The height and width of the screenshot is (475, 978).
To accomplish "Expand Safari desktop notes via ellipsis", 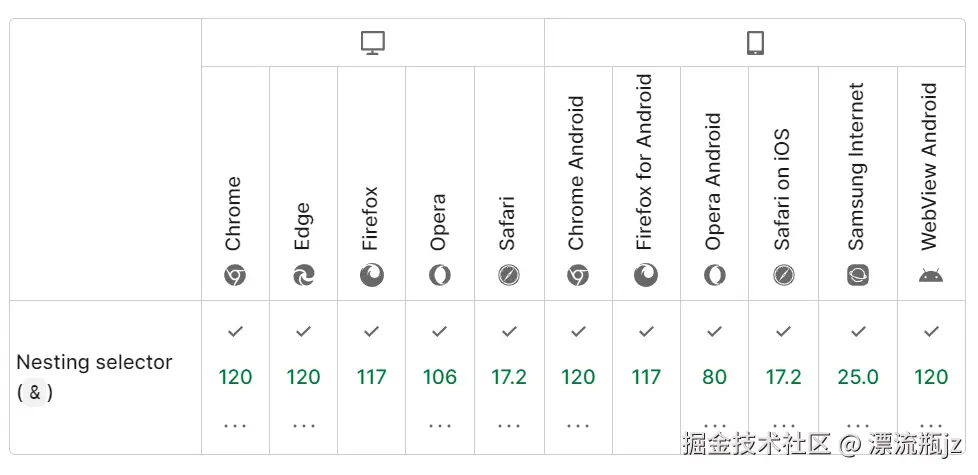I will 509,425.
